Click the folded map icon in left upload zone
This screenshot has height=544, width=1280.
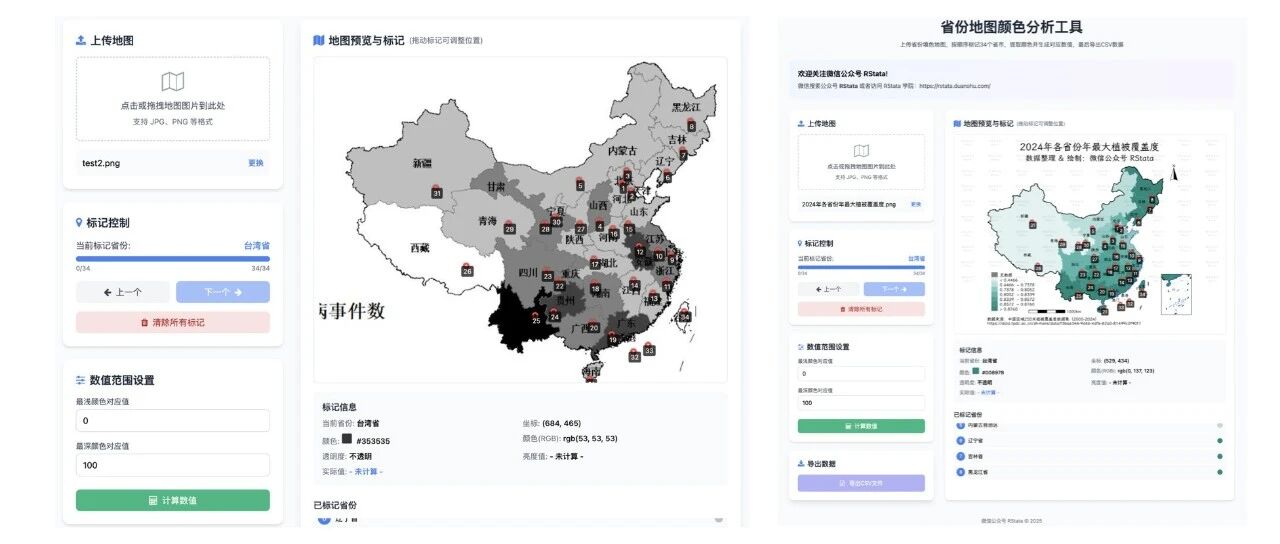172,81
